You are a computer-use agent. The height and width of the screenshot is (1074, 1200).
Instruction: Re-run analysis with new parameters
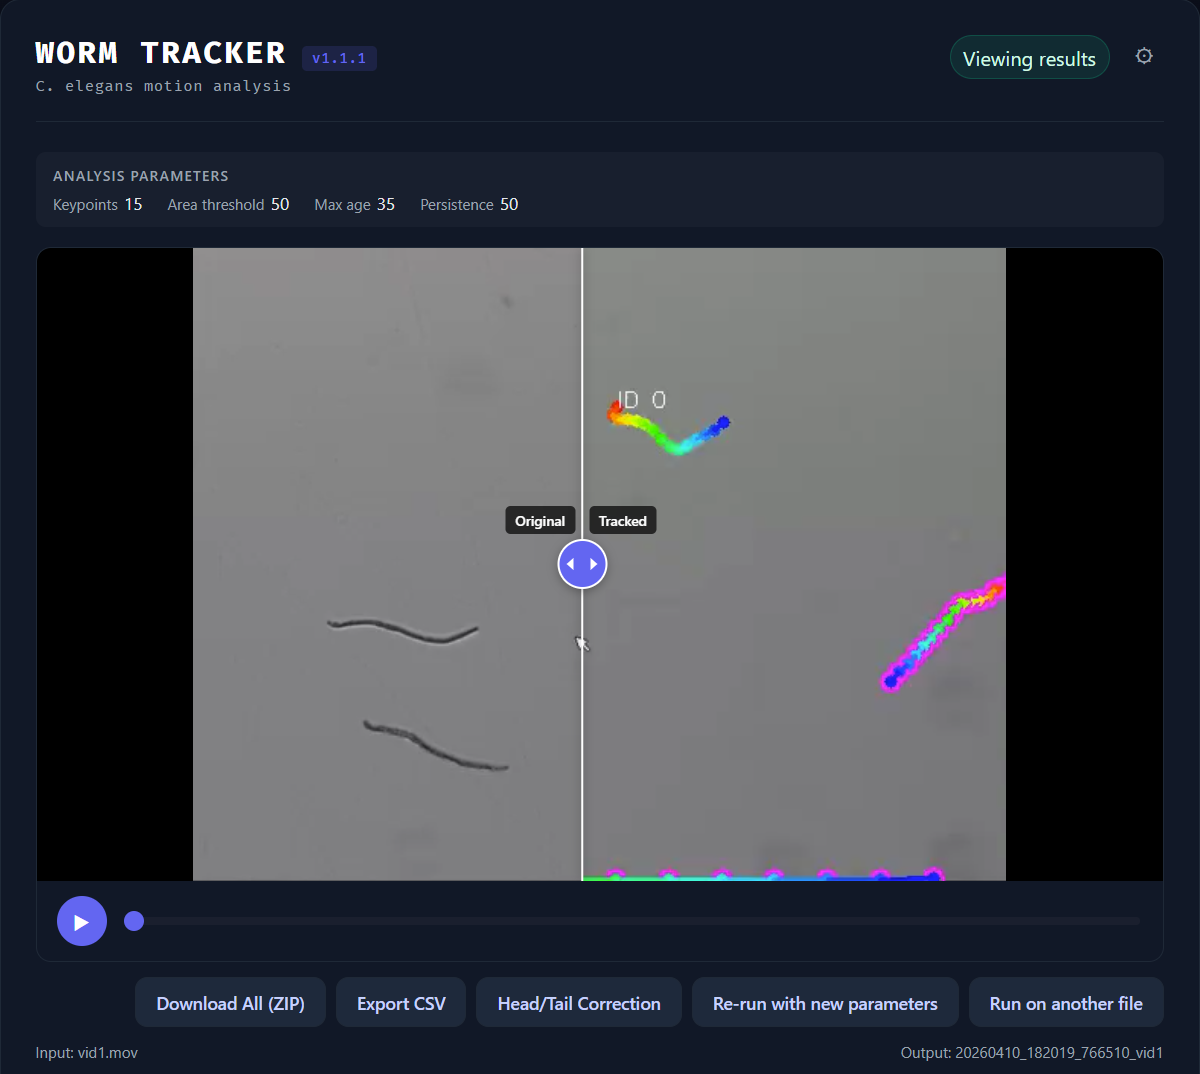[x=825, y=1002]
